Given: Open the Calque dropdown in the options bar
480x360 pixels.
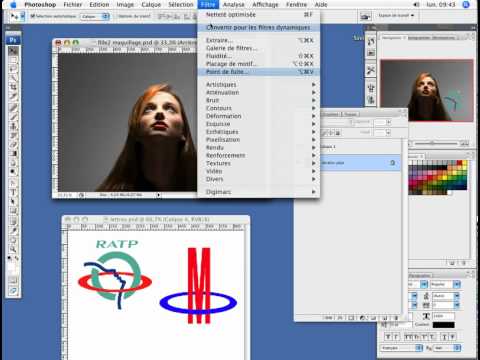Looking at the screenshot, I should pos(95,16).
